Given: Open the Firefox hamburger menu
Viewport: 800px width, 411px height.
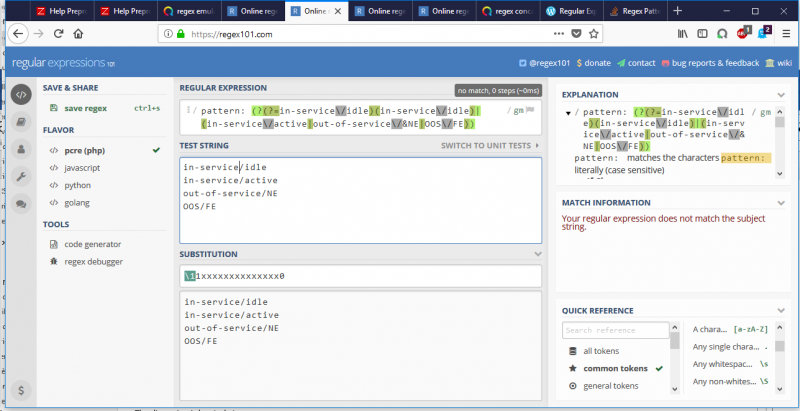Looking at the screenshot, I should (x=786, y=34).
